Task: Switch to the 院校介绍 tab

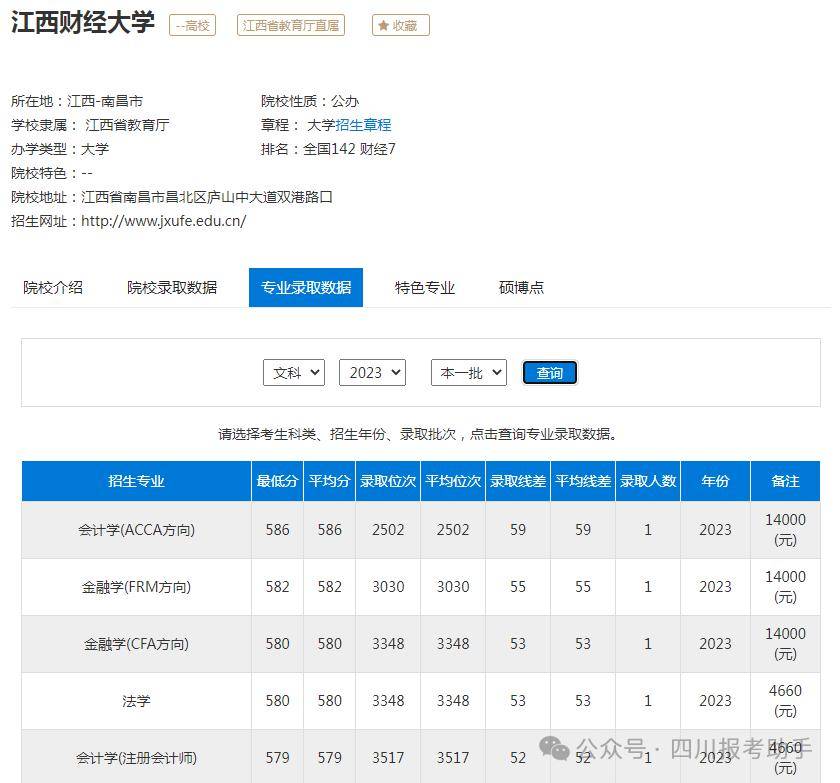Action: pos(53,288)
